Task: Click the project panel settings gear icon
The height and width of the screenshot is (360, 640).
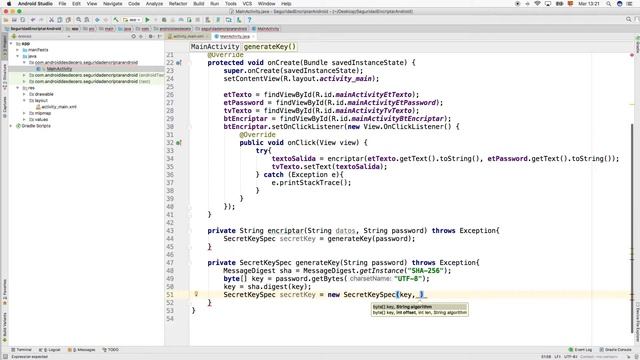Action: (x=151, y=36)
